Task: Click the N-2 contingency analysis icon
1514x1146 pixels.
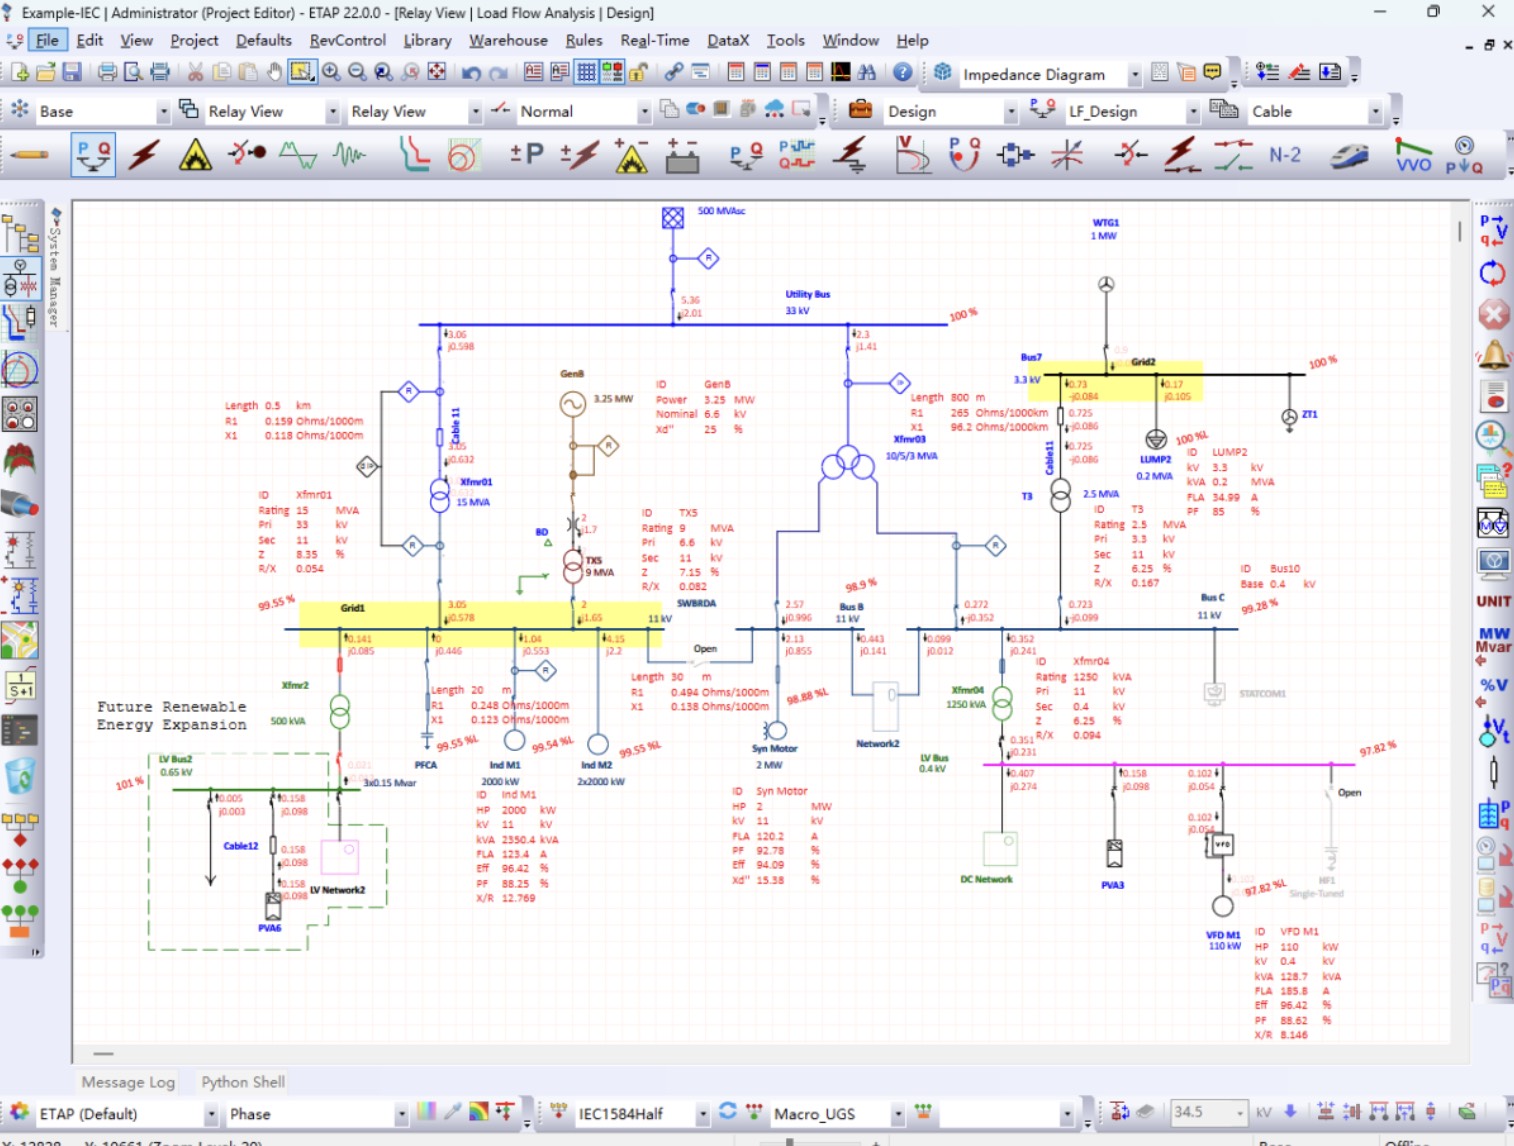Action: pyautogui.click(x=1285, y=155)
